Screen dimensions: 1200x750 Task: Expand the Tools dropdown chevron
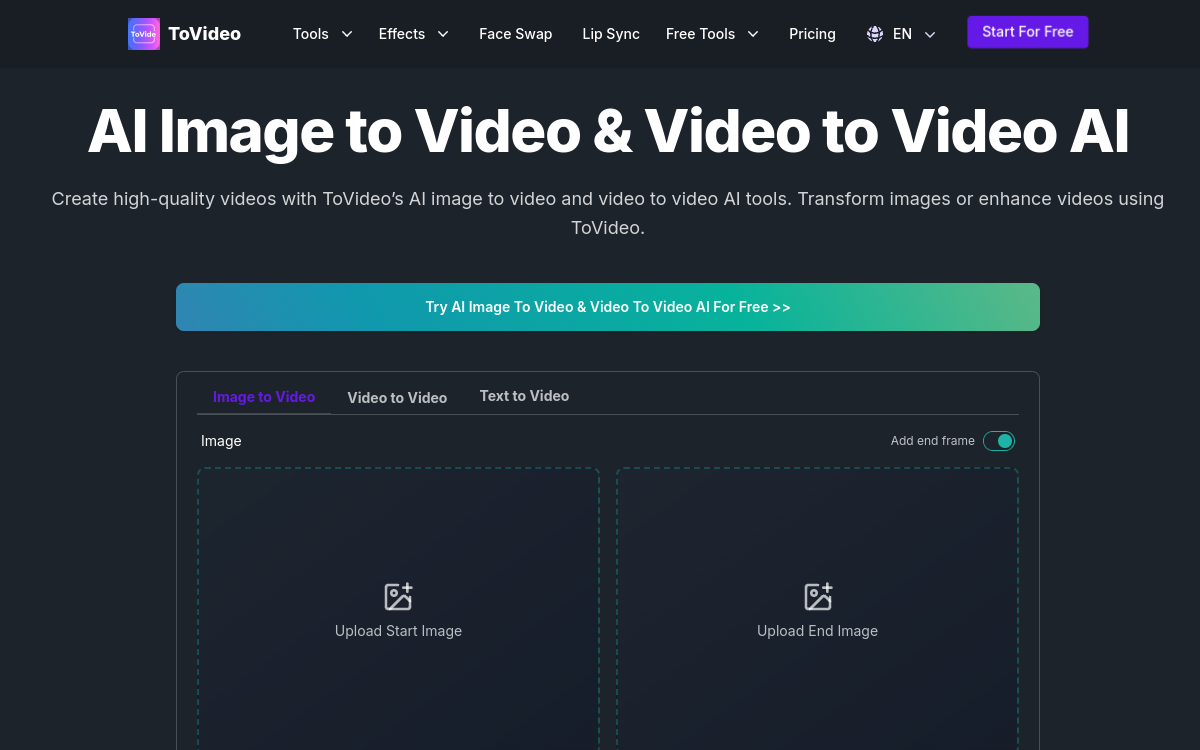pos(347,34)
